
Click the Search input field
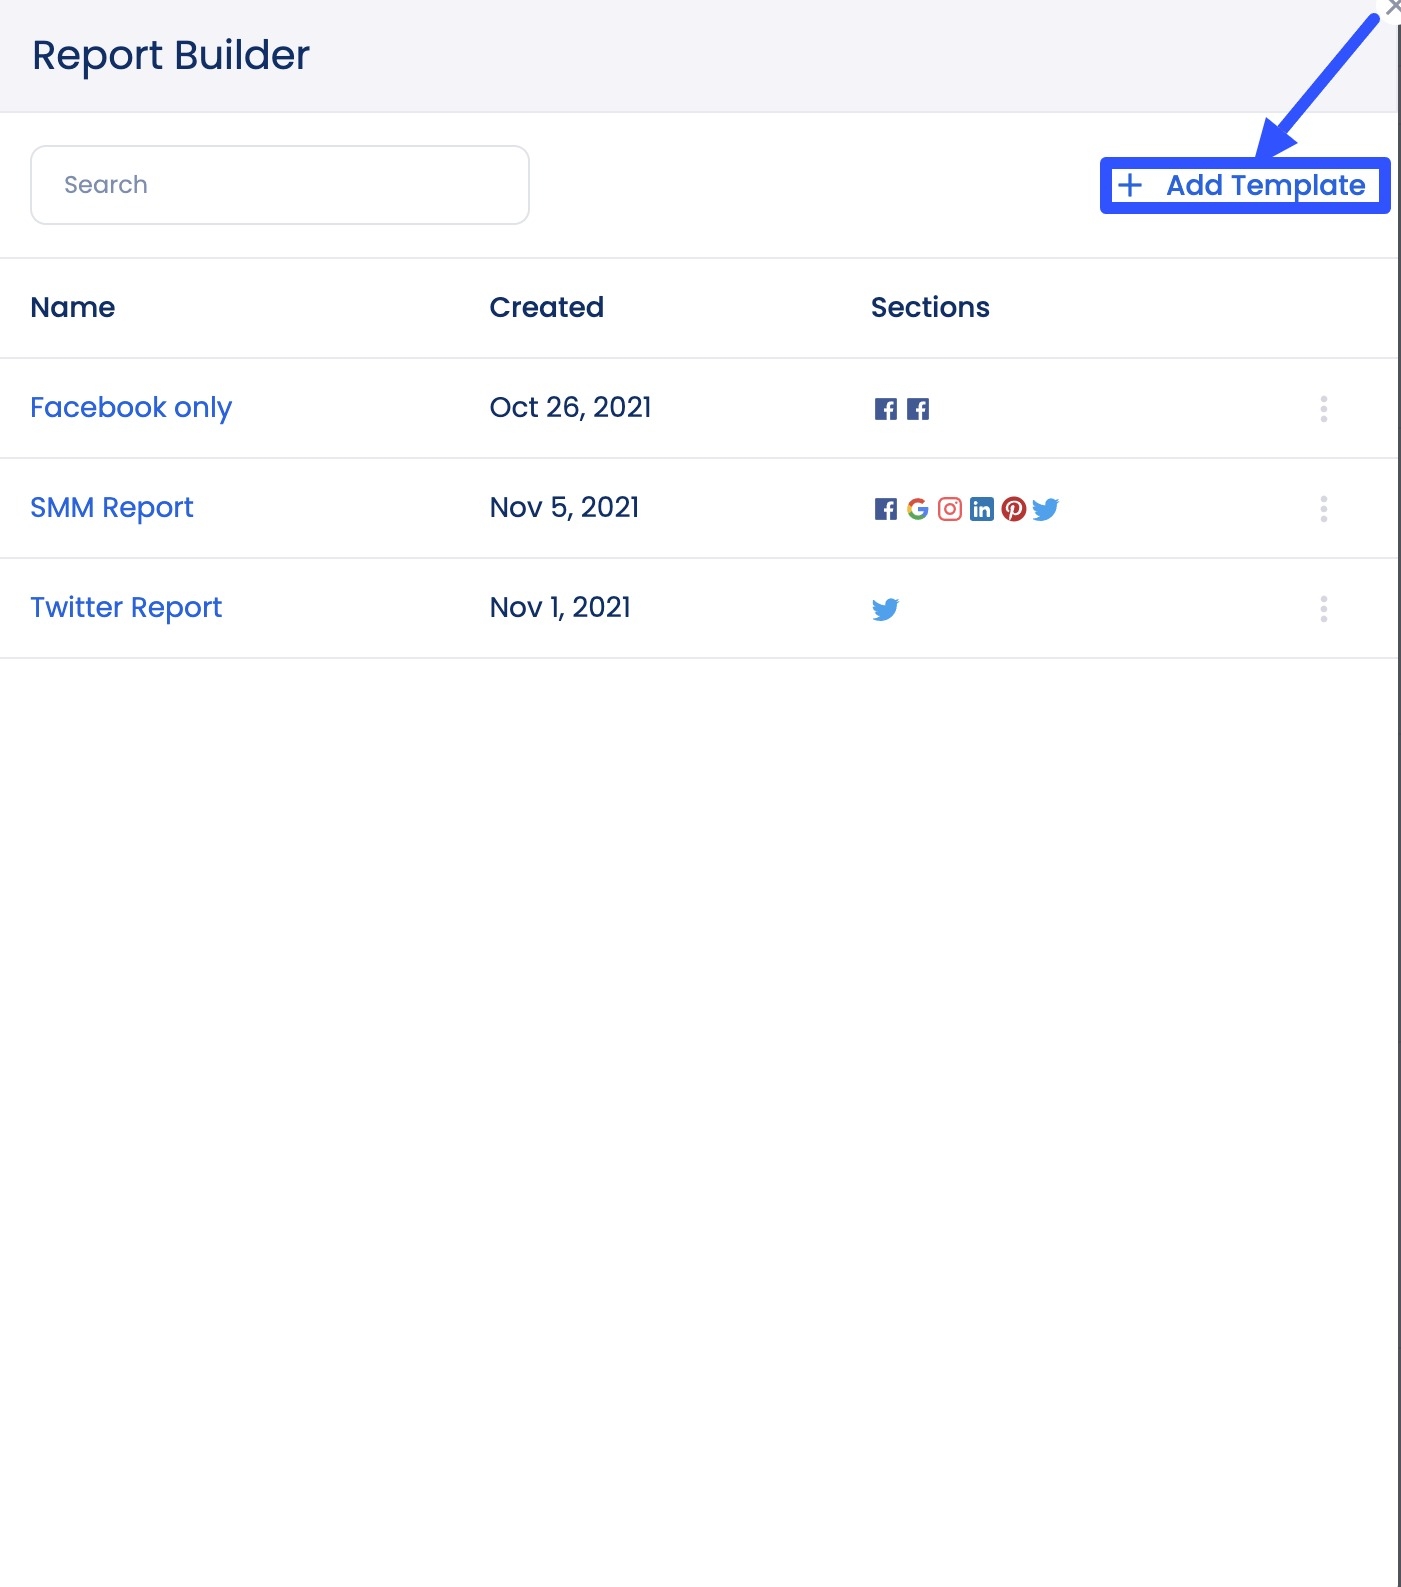(x=280, y=185)
